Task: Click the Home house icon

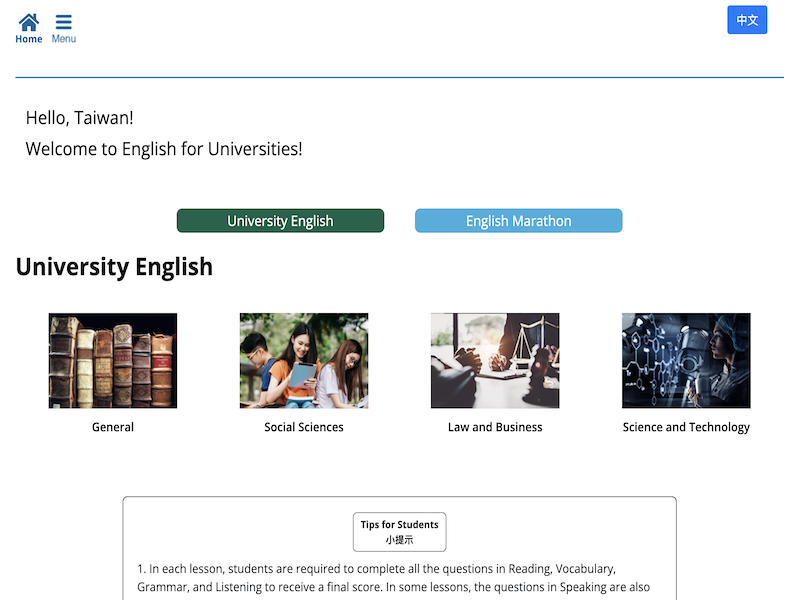Action: click(29, 22)
